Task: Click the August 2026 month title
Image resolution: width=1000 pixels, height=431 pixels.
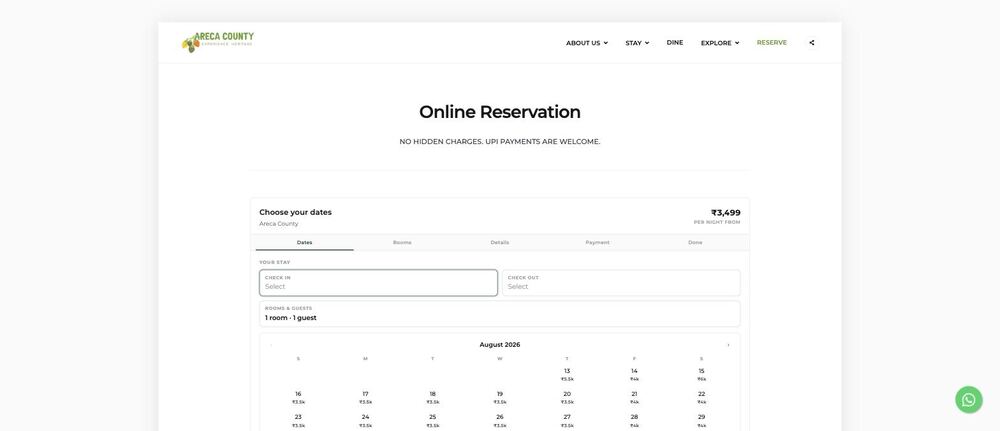Action: [x=499, y=345]
